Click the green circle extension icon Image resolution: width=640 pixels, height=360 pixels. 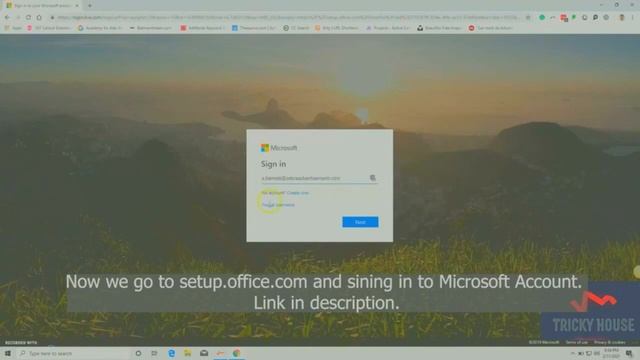point(542,18)
